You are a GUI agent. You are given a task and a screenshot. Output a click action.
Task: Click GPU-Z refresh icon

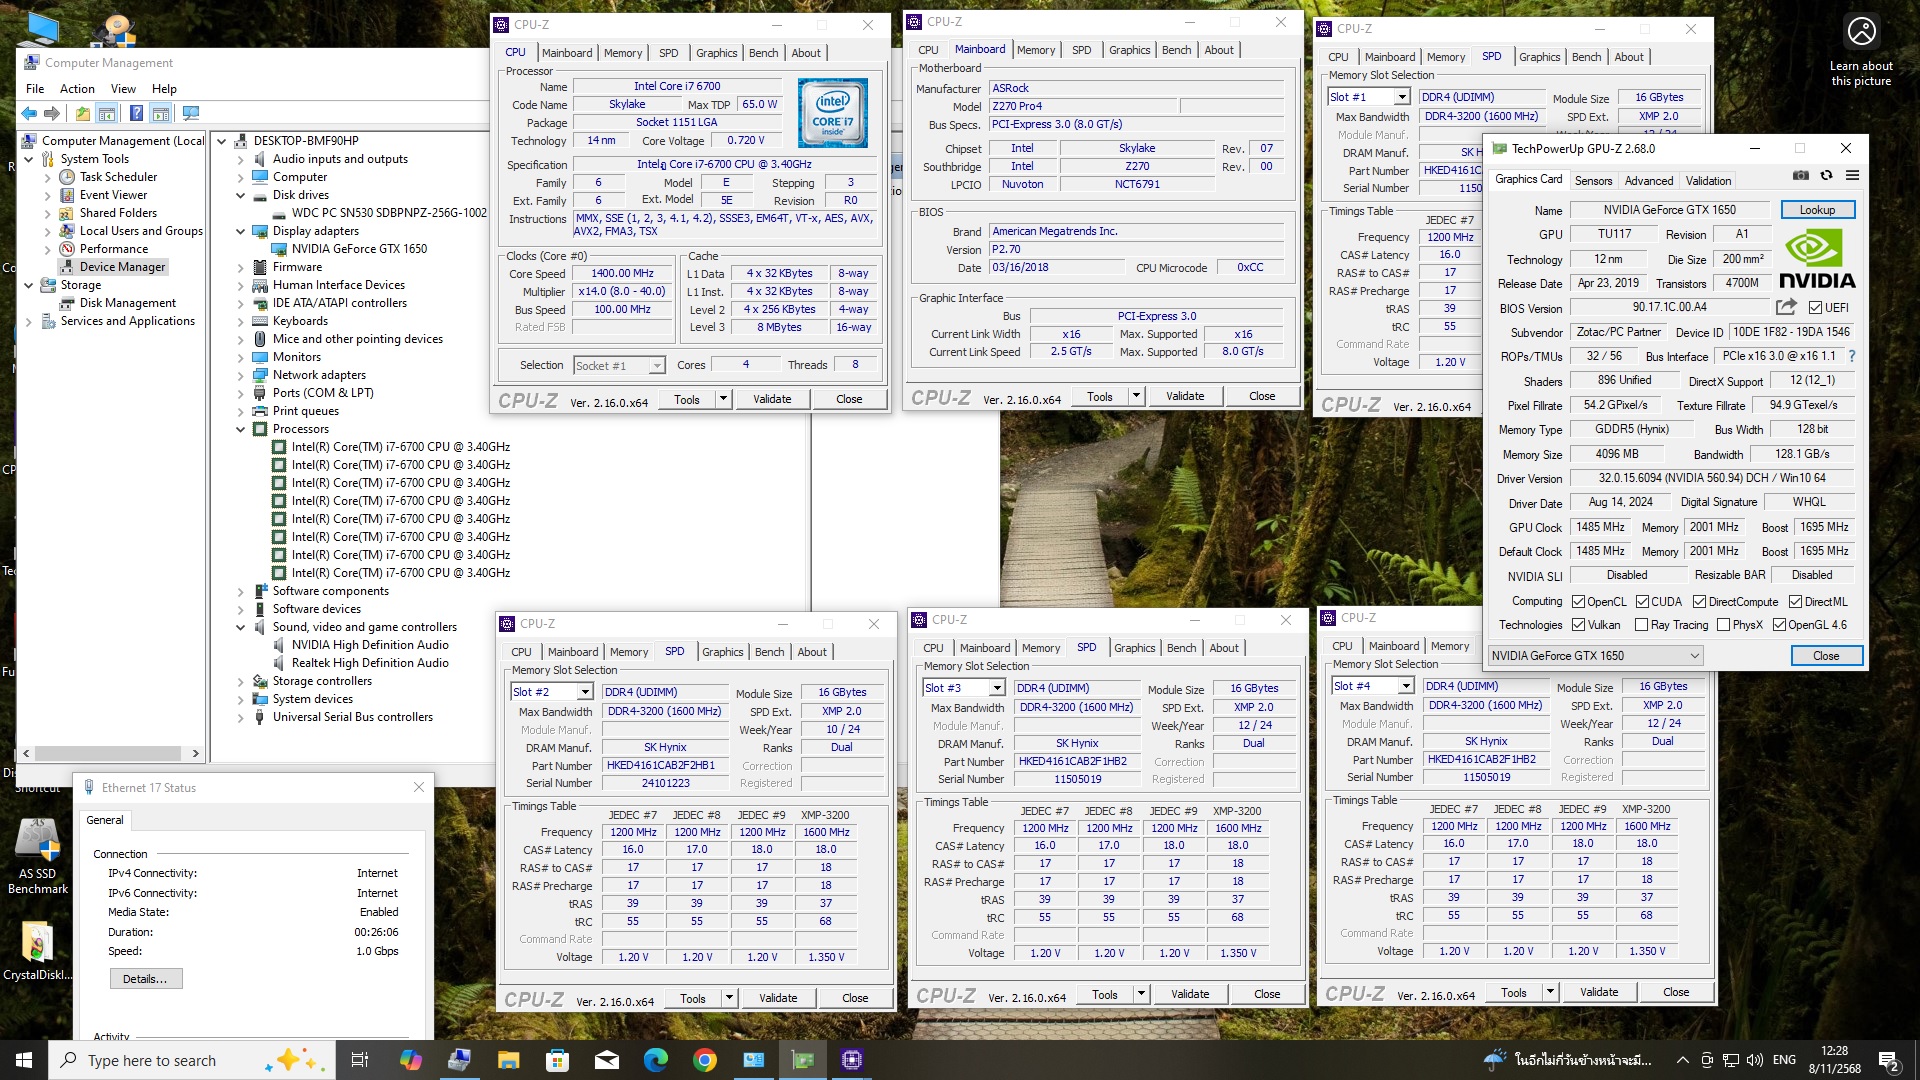coord(1826,175)
